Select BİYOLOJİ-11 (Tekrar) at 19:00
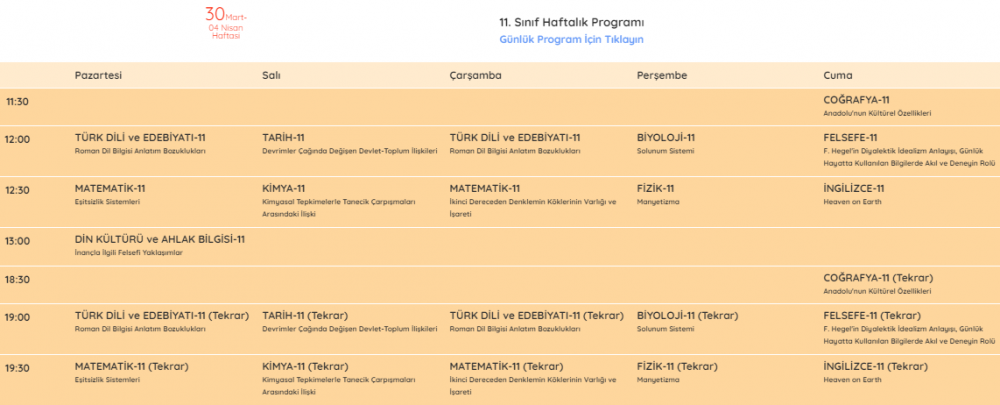Screen dimensions: 1000x405 tap(688, 315)
